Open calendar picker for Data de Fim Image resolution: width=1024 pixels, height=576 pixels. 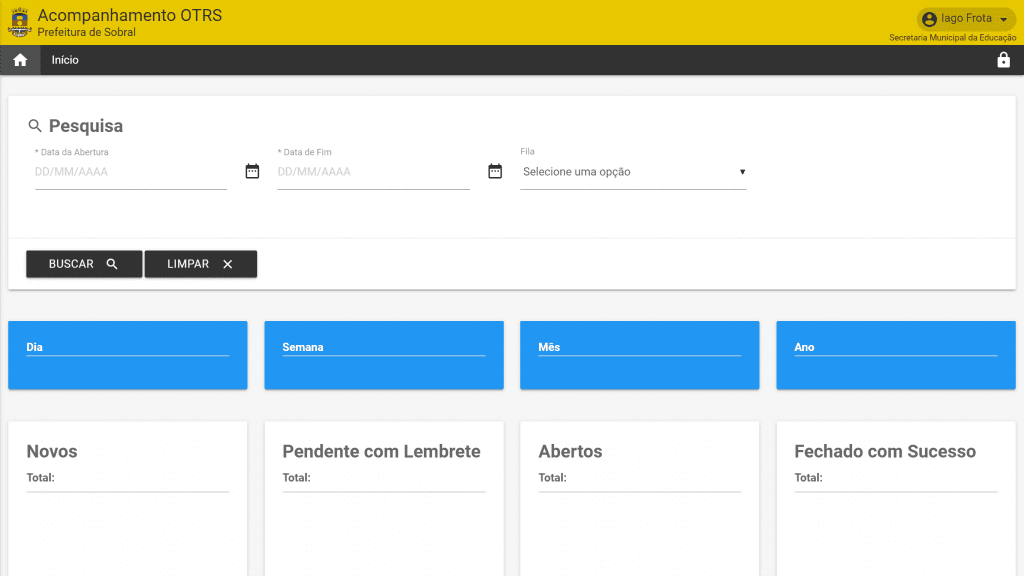495,171
